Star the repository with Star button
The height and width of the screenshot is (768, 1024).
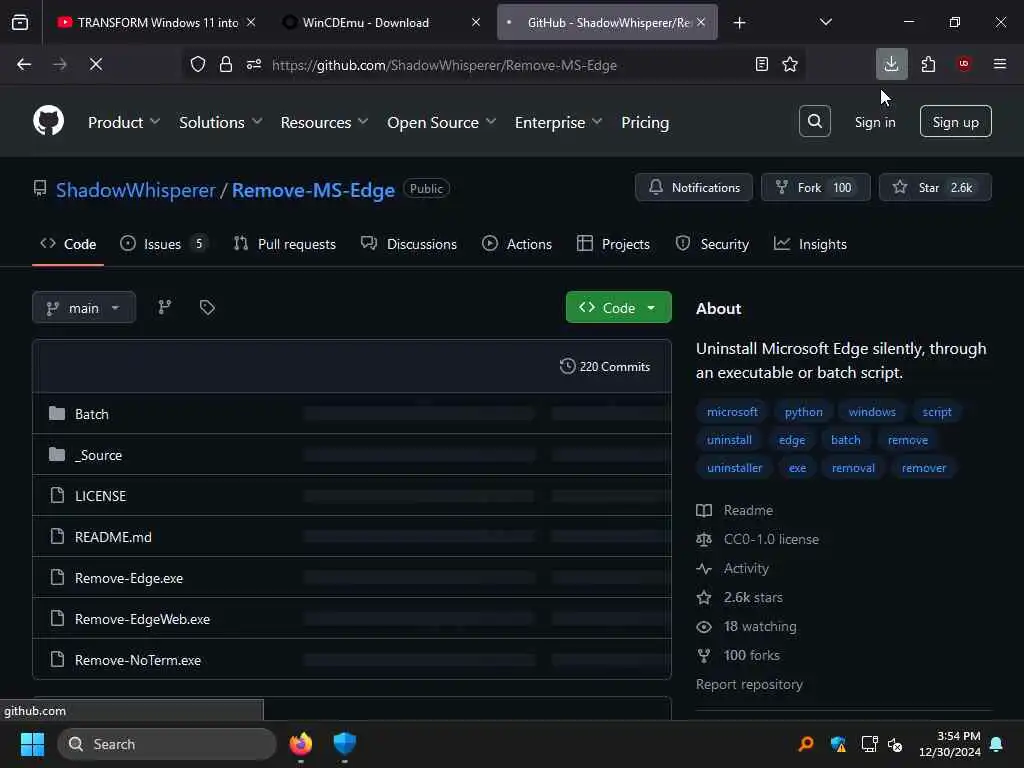pyautogui.click(x=935, y=187)
